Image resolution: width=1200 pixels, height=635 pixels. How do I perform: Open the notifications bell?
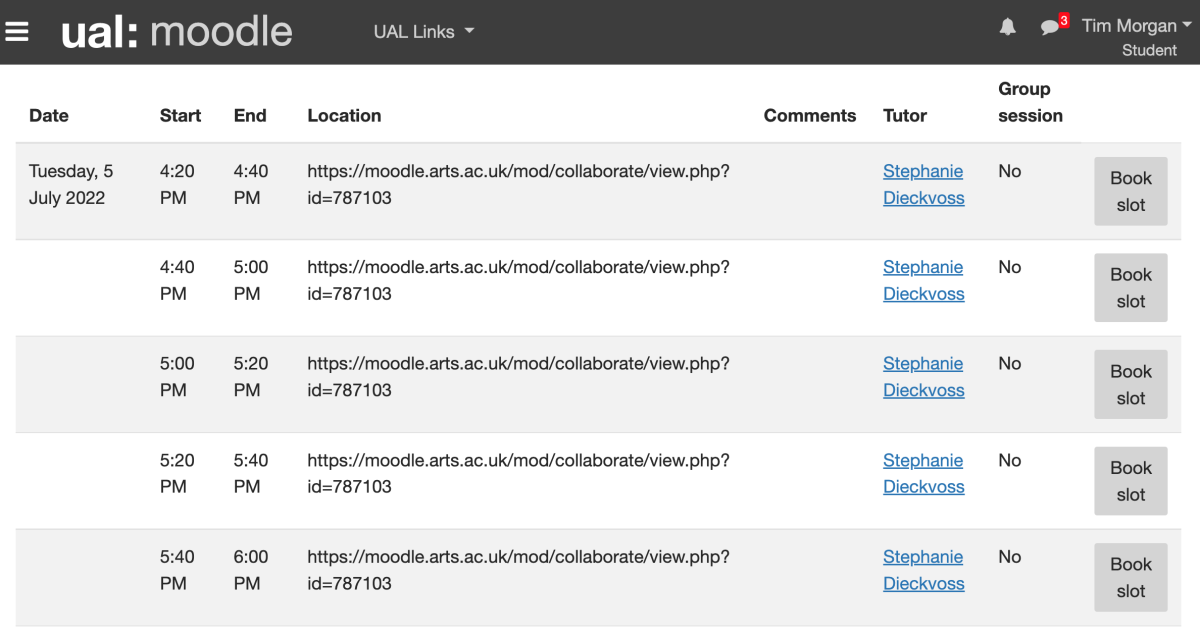[x=1007, y=27]
